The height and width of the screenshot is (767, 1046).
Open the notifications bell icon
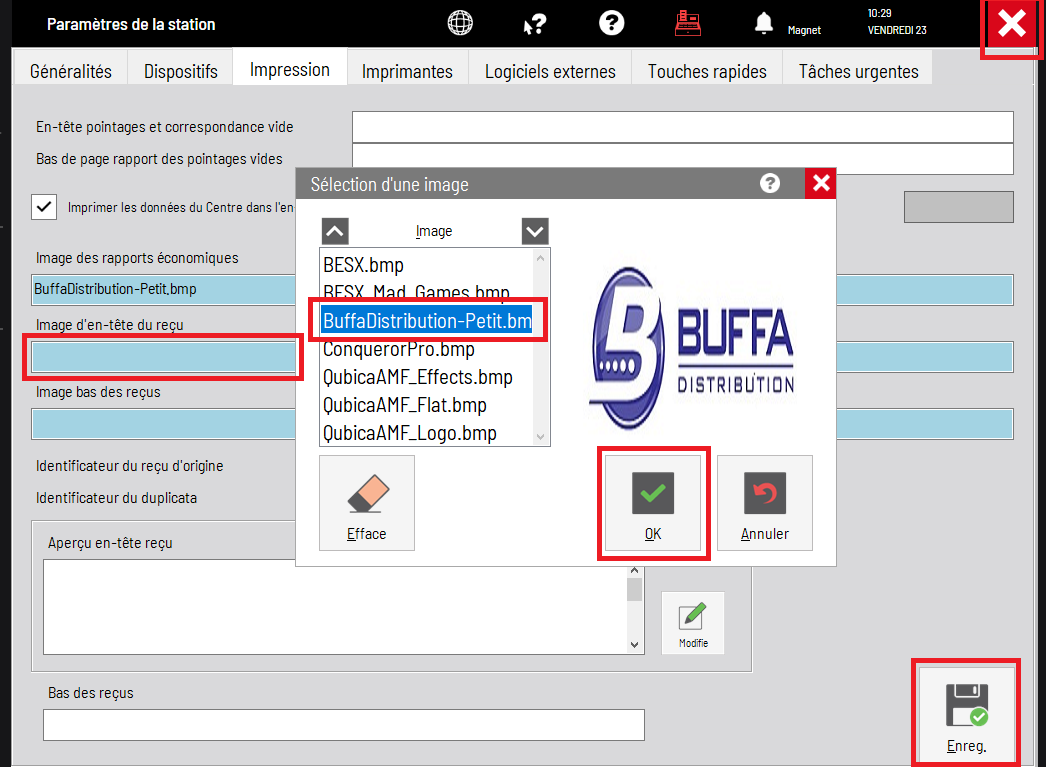[763, 23]
